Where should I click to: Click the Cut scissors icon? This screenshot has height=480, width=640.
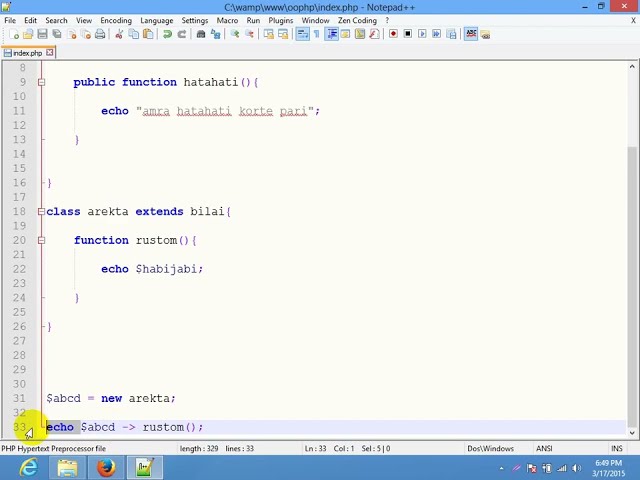[x=119, y=34]
